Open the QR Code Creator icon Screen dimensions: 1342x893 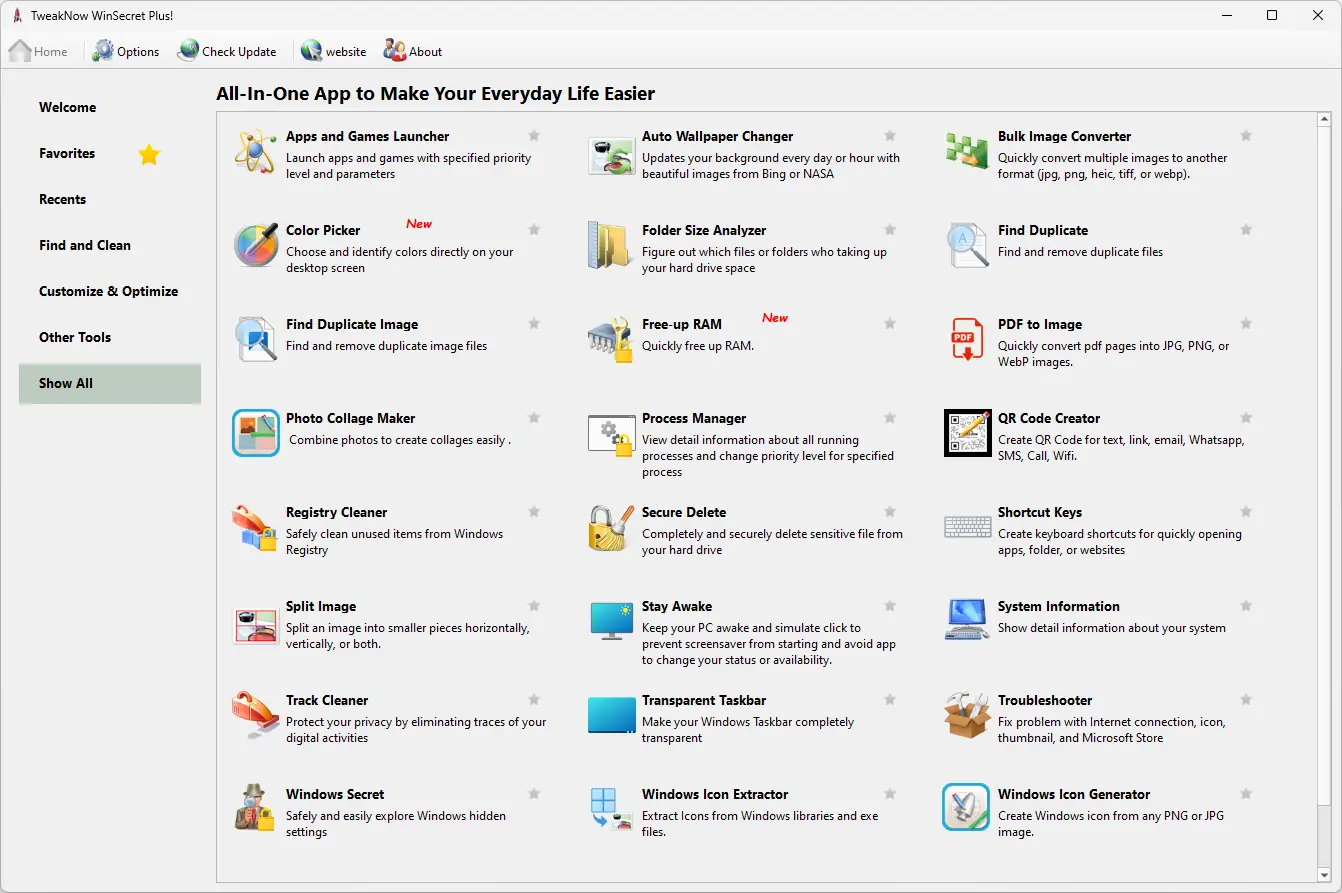[x=967, y=434]
